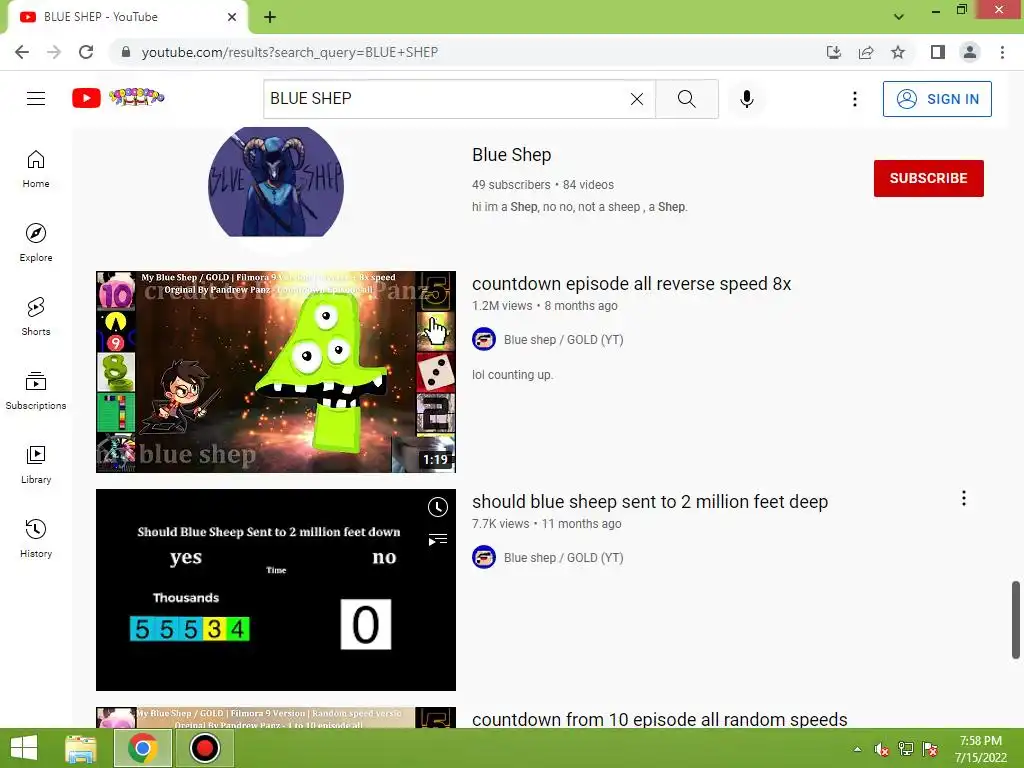This screenshot has height=768, width=1024.
Task: Go back in browser history
Action: (x=22, y=52)
